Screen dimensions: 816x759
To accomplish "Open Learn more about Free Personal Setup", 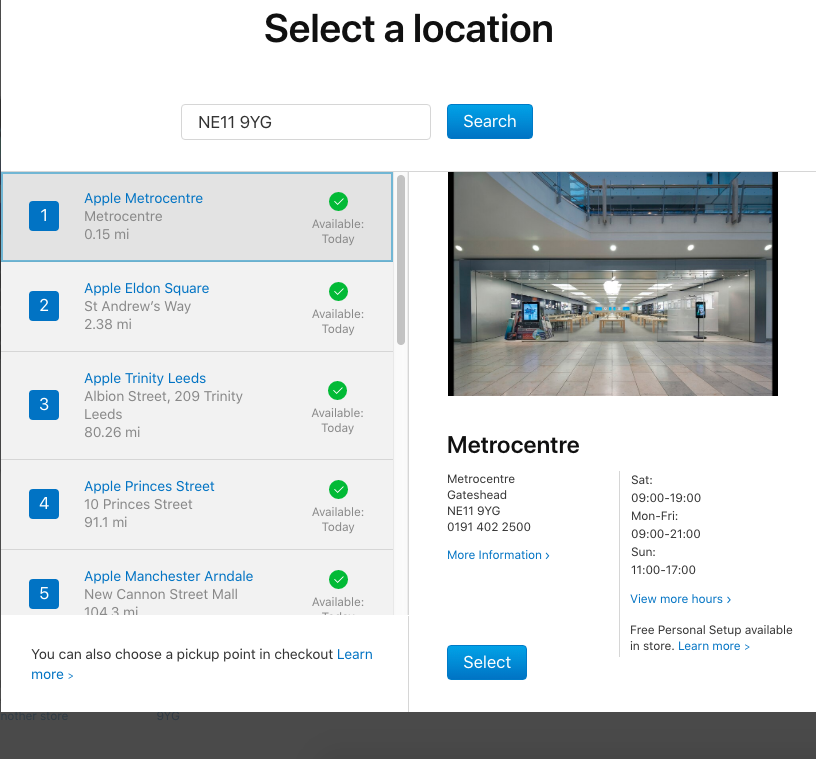I will pyautogui.click(x=713, y=646).
